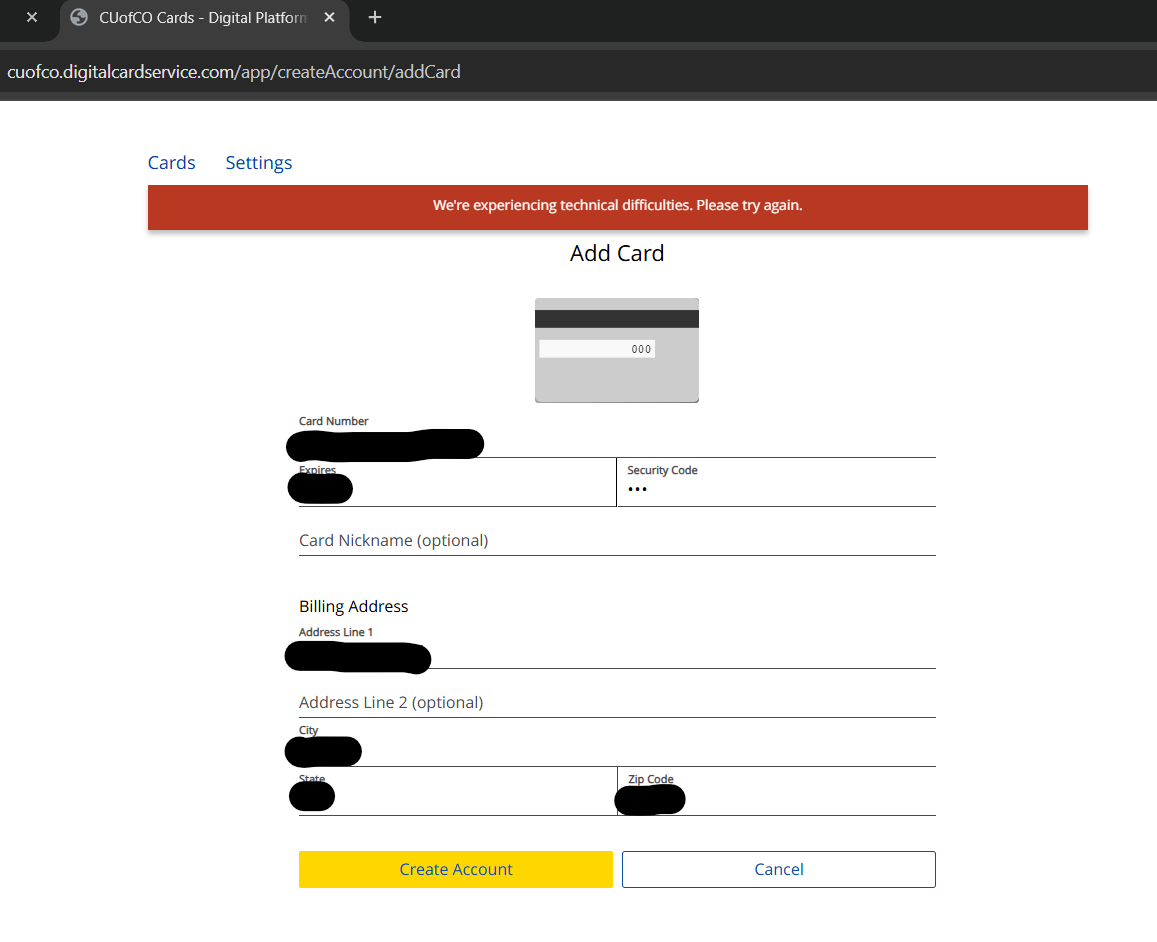Click the Cancel button
The image size is (1157, 942).
[778, 869]
